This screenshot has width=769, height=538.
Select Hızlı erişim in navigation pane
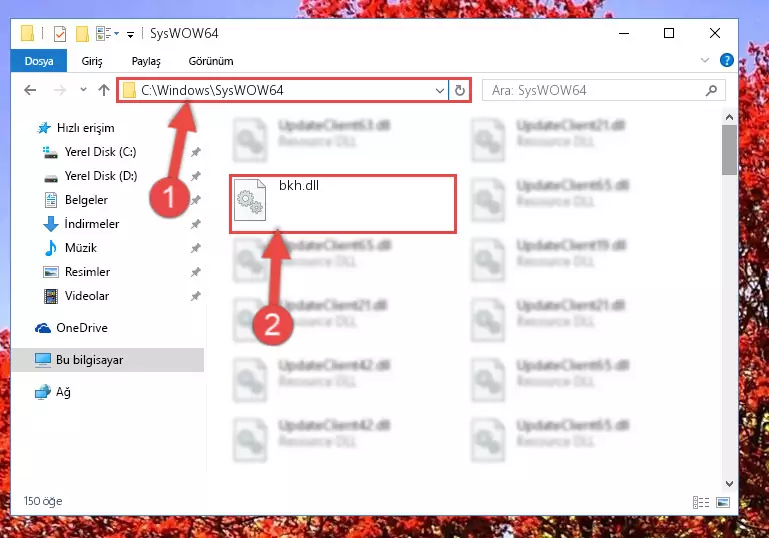[85, 128]
